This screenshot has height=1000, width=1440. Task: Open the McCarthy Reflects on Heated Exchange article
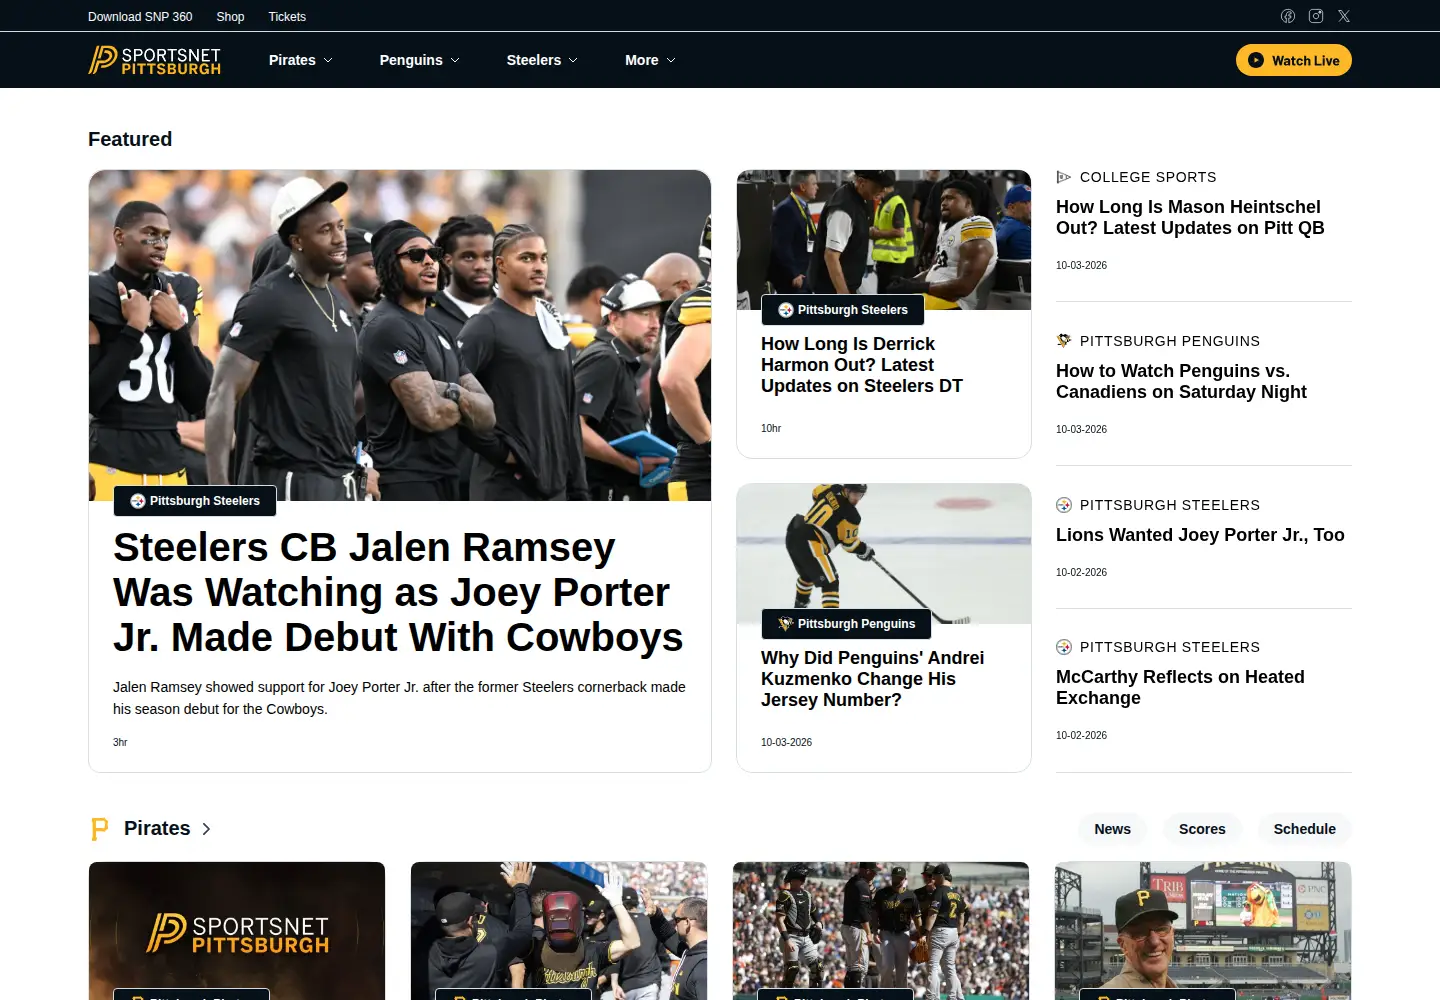1180,687
